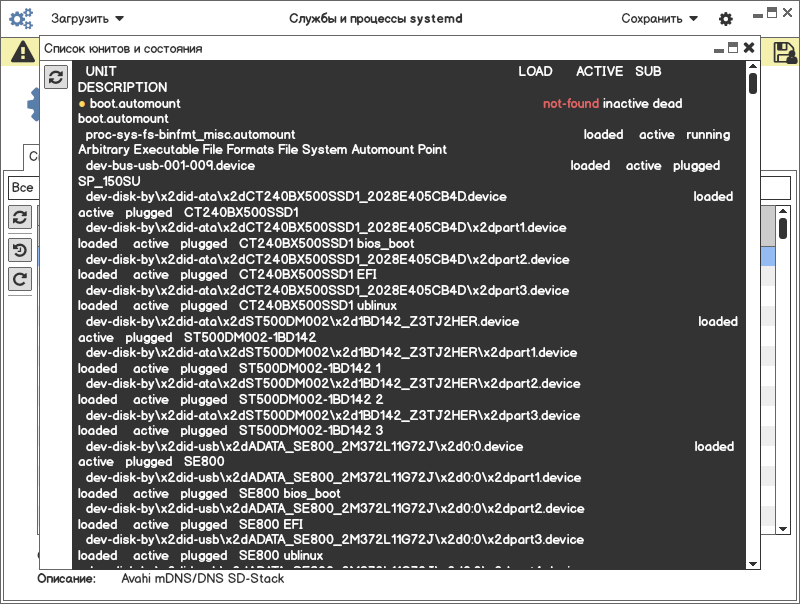Click the warning triangle icon

(x=21, y=53)
